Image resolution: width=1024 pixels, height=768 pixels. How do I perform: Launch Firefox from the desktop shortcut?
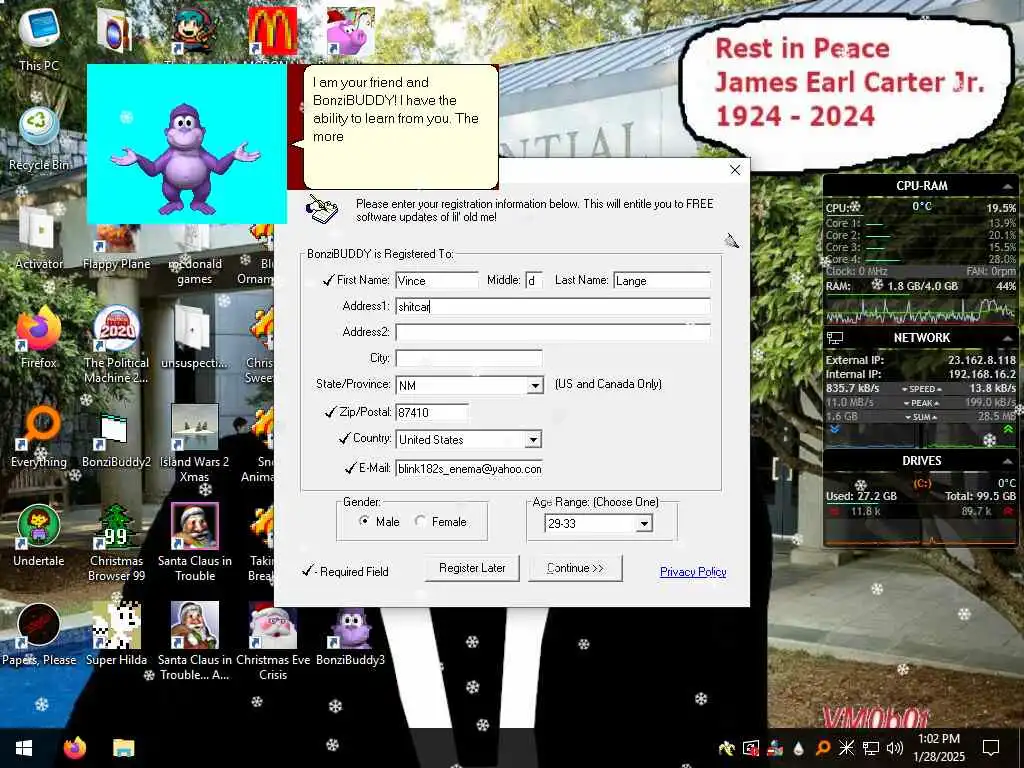coord(39,337)
